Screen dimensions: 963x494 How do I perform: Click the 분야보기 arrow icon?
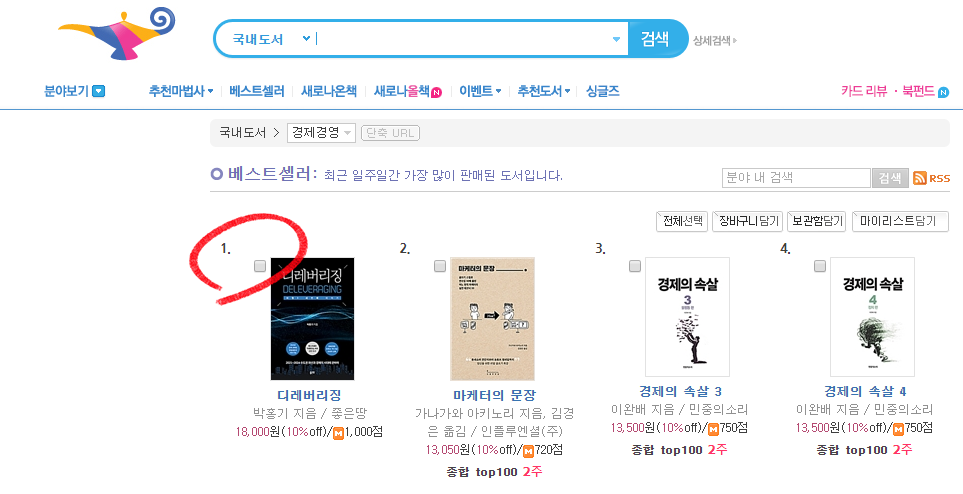point(98,92)
